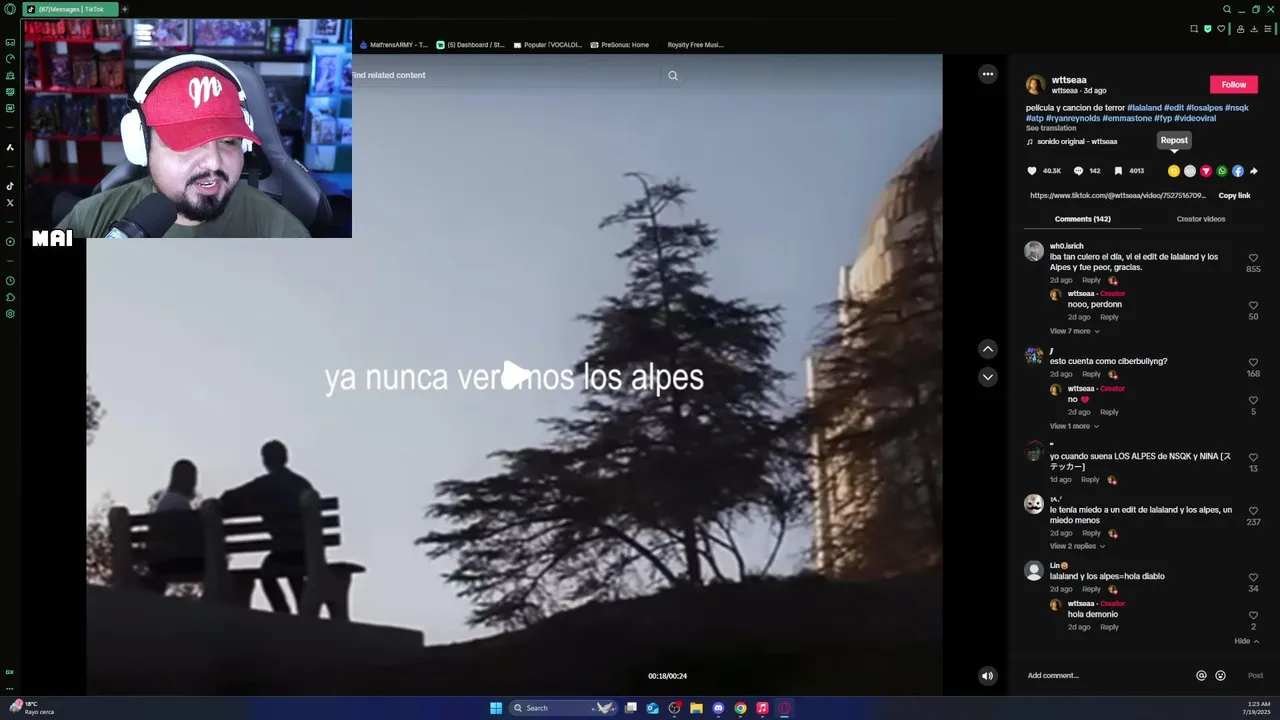This screenshot has height=720, width=1280.
Task: Open Settings gear icon in sidebar
Action: (x=10, y=314)
